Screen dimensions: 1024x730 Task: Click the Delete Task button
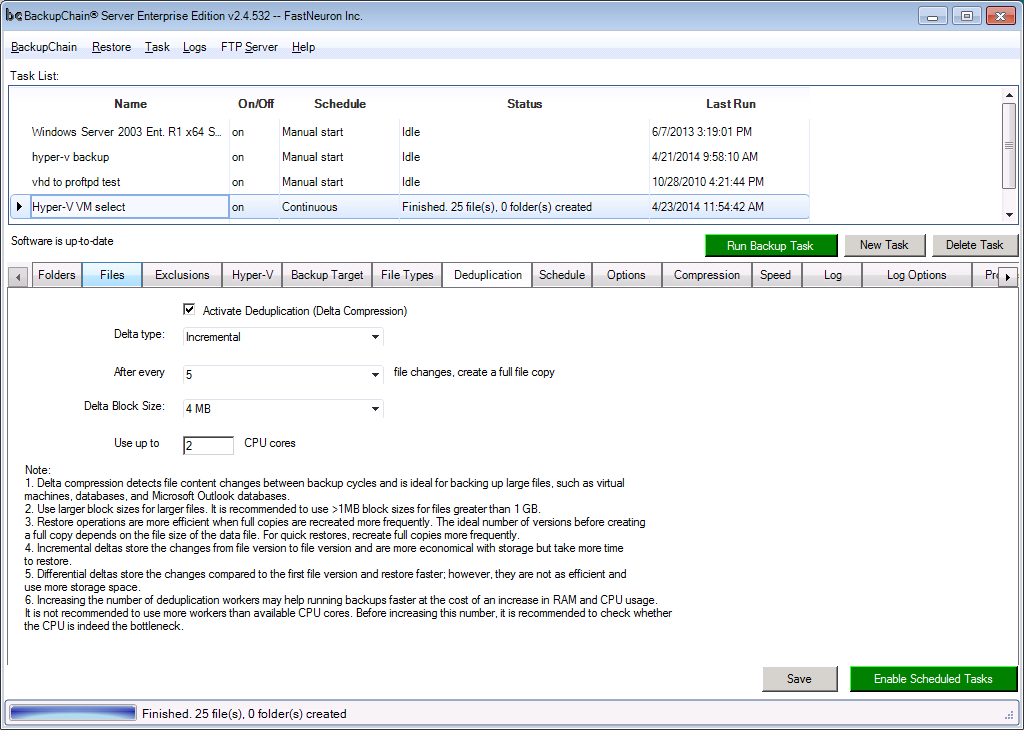[974, 245]
